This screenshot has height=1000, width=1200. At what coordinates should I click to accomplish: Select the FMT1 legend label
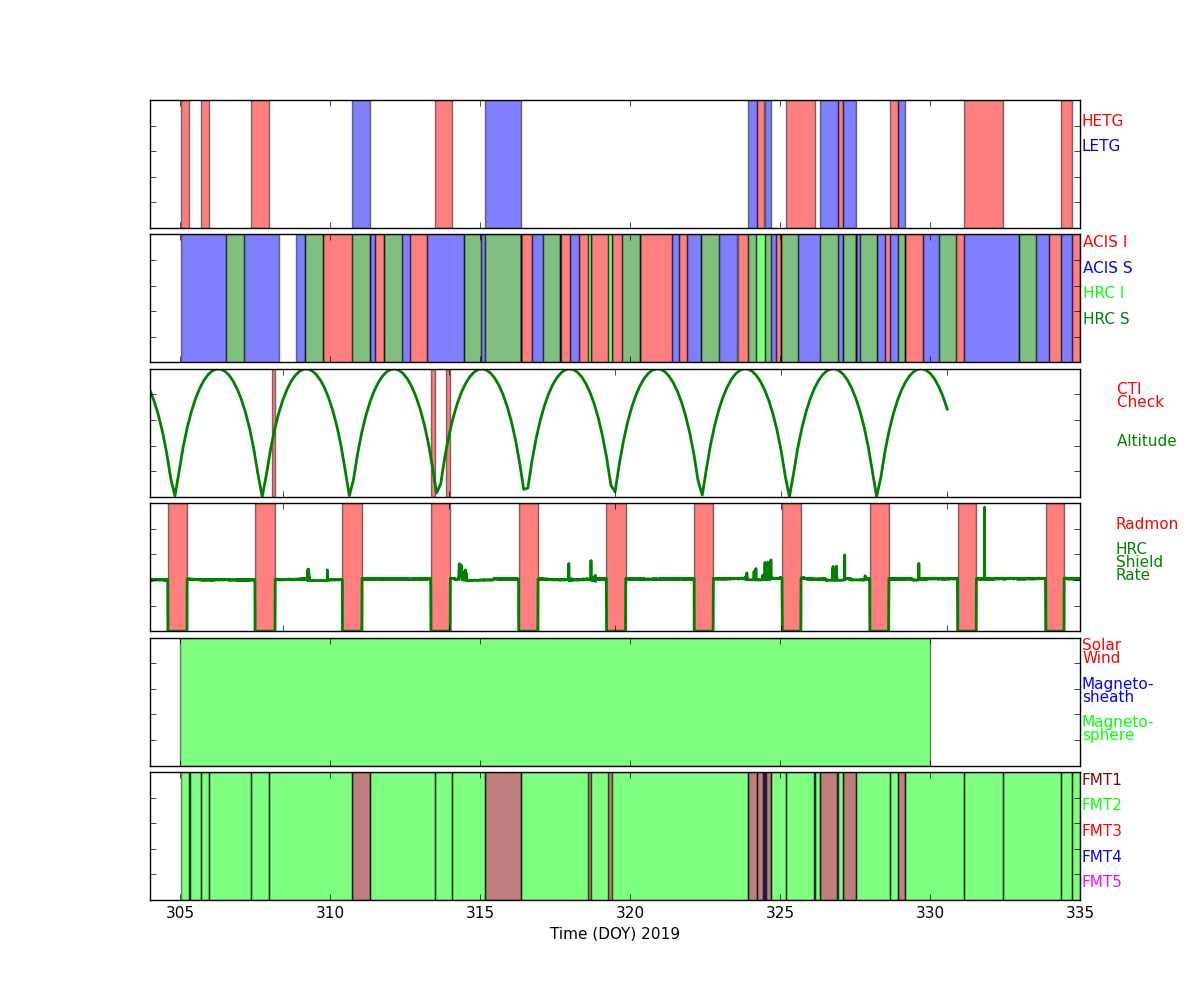pyautogui.click(x=1102, y=780)
